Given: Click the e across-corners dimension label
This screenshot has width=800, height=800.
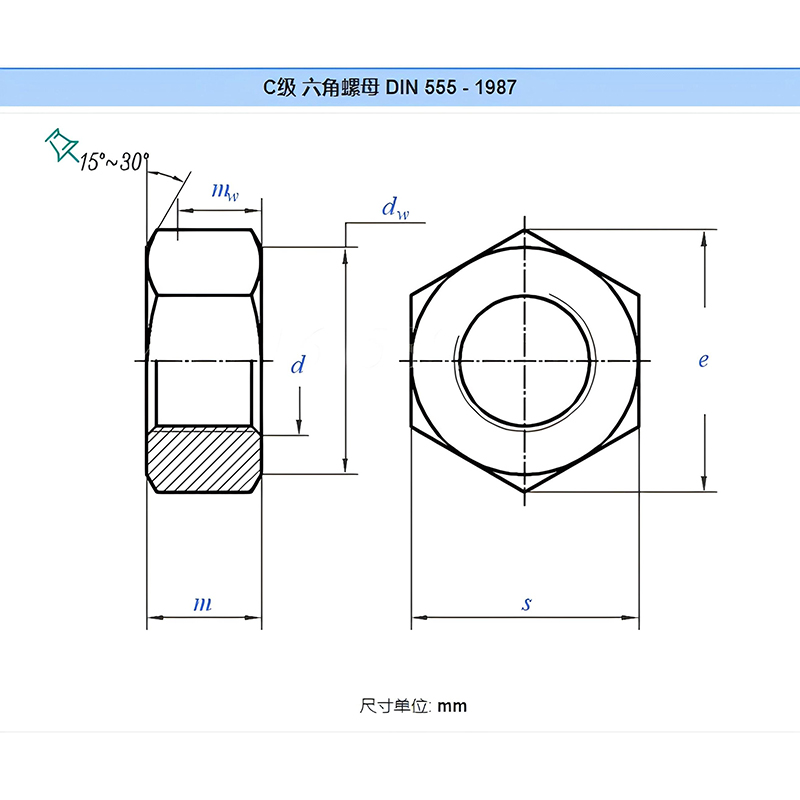Looking at the screenshot, I should tap(703, 360).
